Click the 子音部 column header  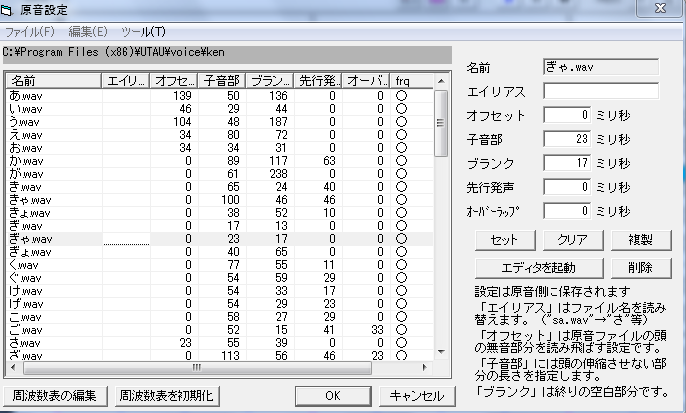[222, 81]
